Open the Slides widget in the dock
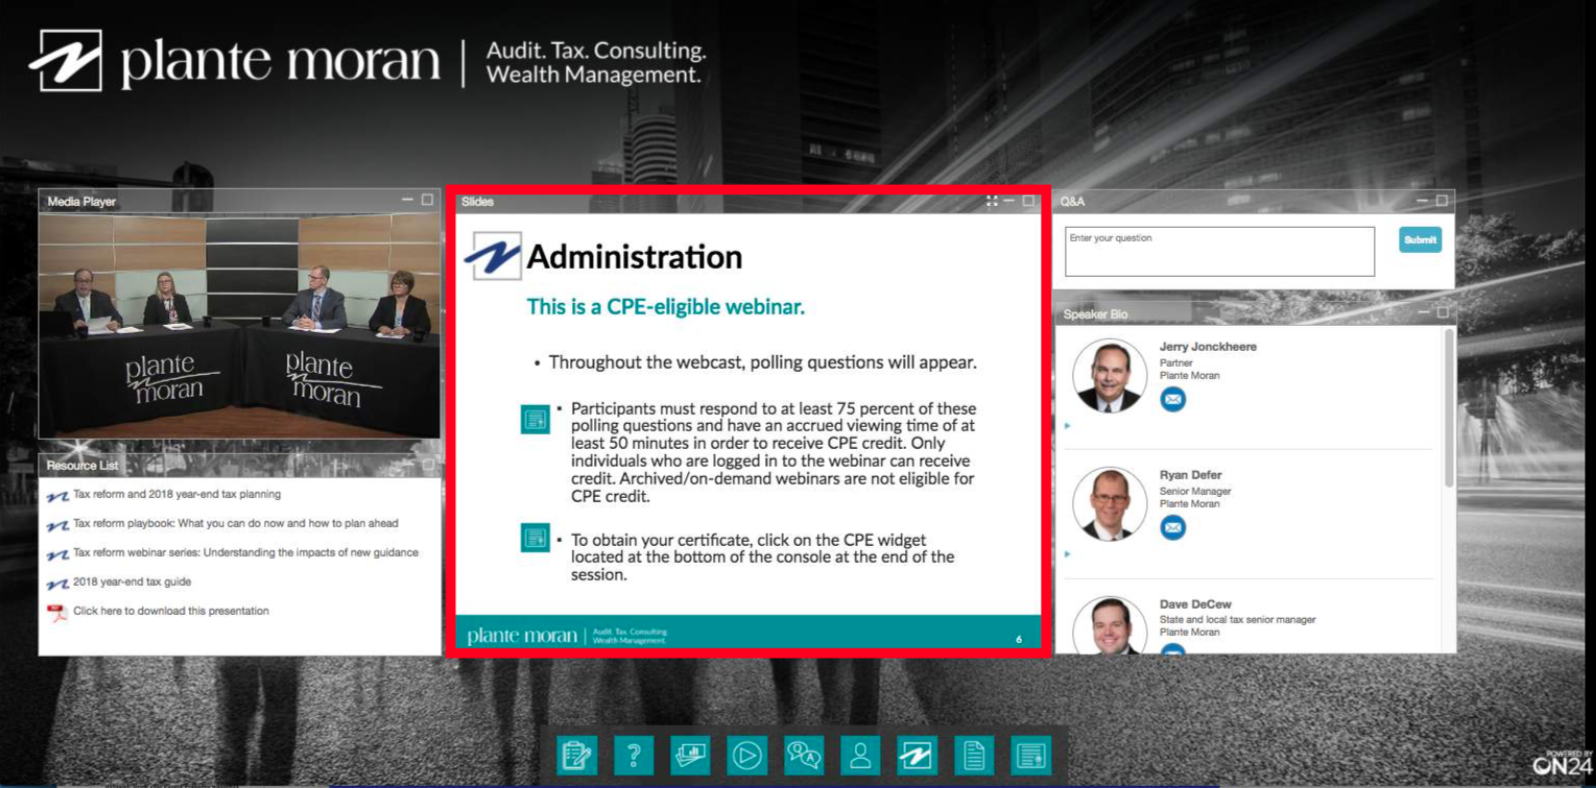The width and height of the screenshot is (1596, 788). pos(690,755)
